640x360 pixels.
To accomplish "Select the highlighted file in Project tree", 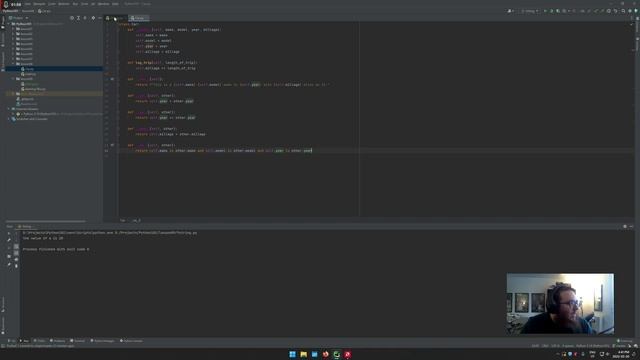I will point(53,69).
